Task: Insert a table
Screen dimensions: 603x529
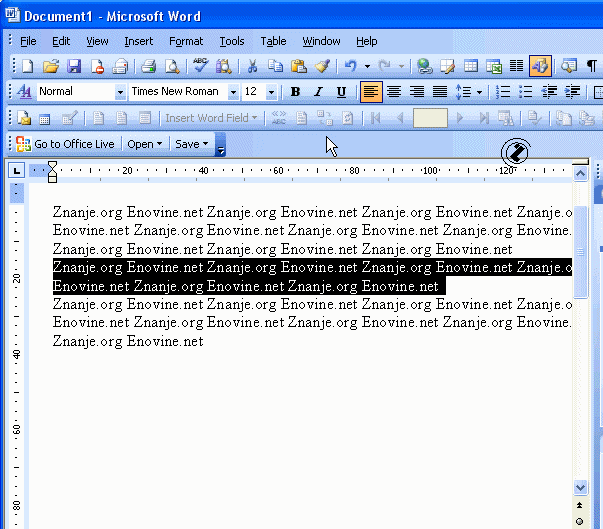Action: (471, 67)
